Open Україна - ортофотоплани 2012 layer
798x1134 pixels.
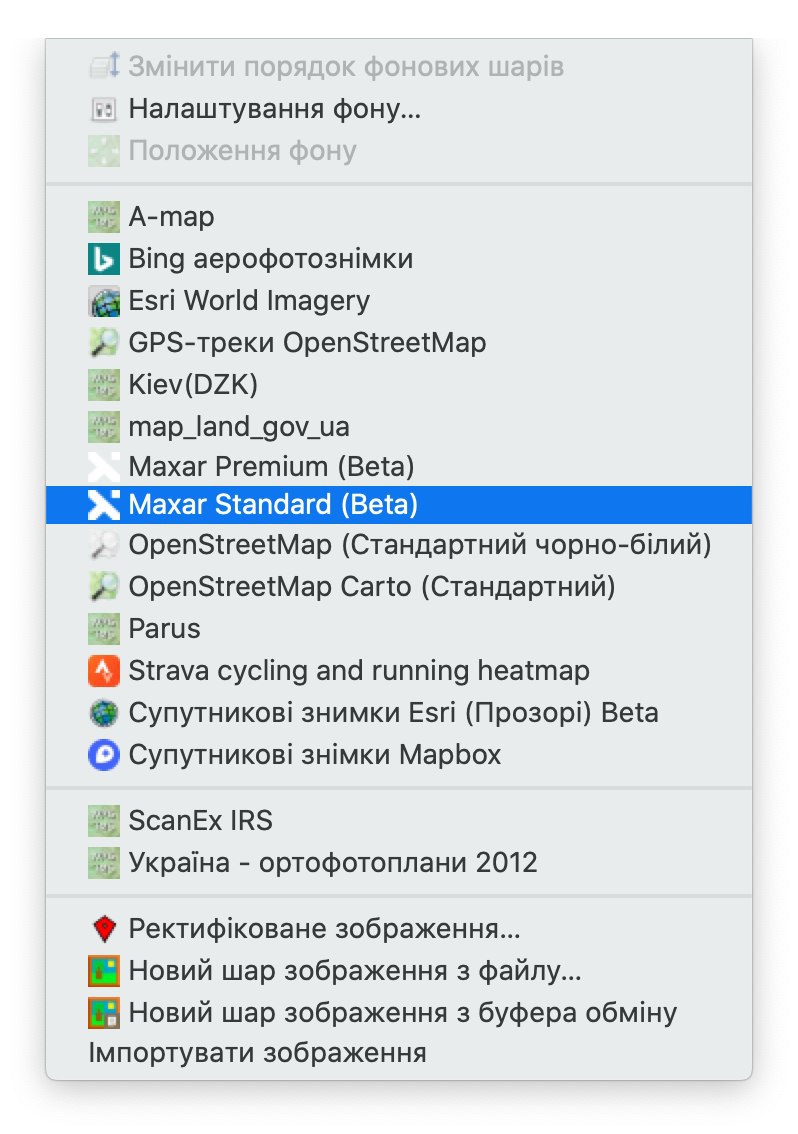point(399,863)
